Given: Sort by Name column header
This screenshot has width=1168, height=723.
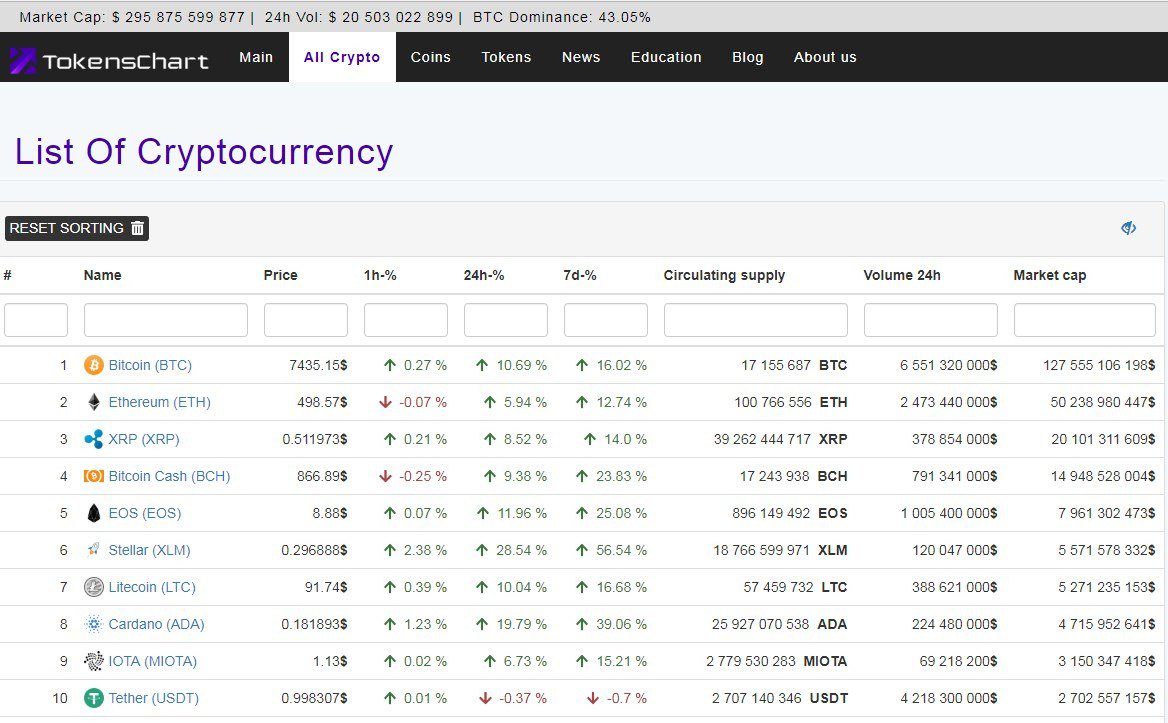Looking at the screenshot, I should tap(102, 275).
